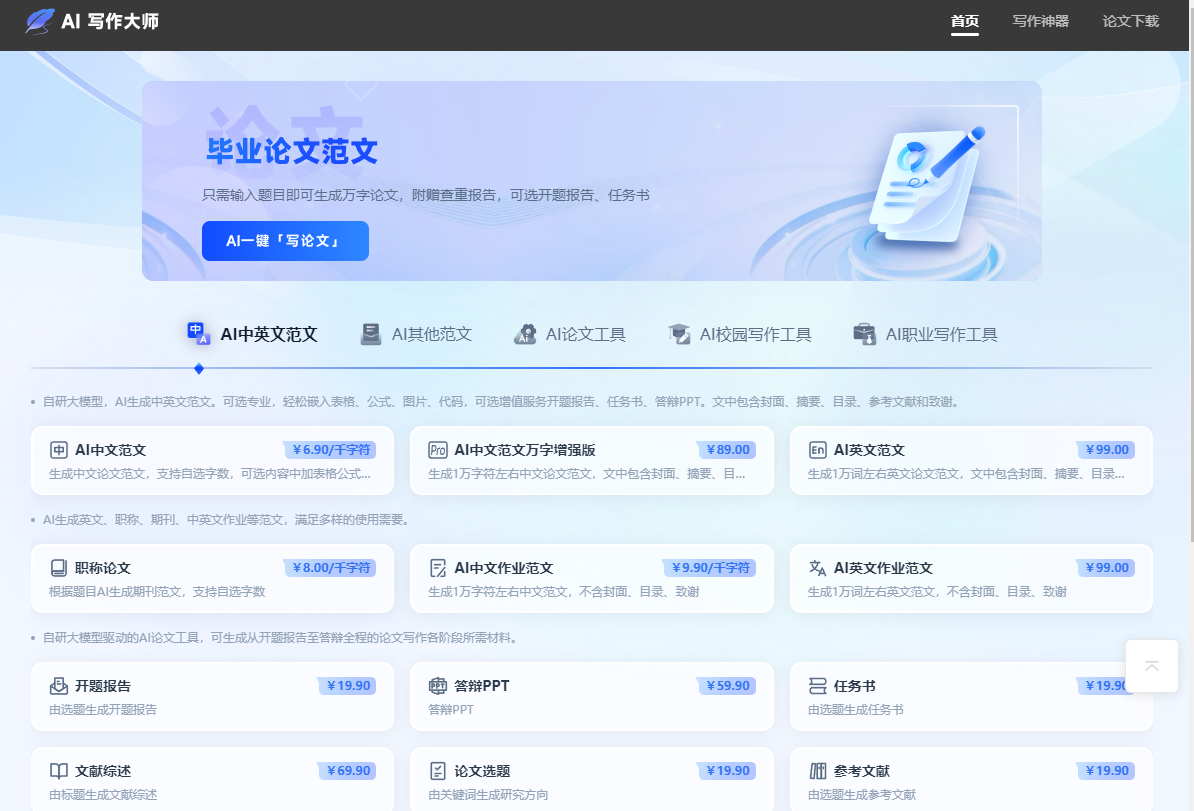This screenshot has width=1194, height=811.
Task: Open the 论文下载 nav item
Action: pos(1131,21)
